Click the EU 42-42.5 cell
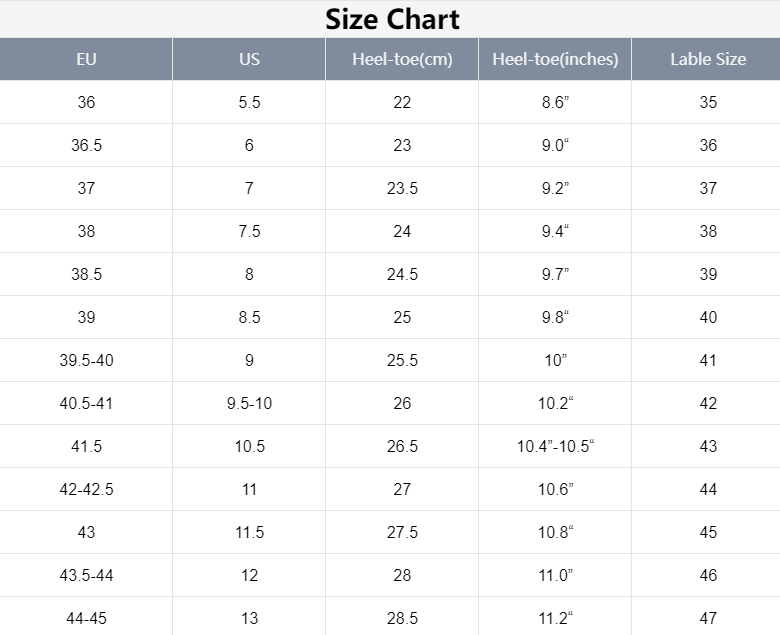 86,489
